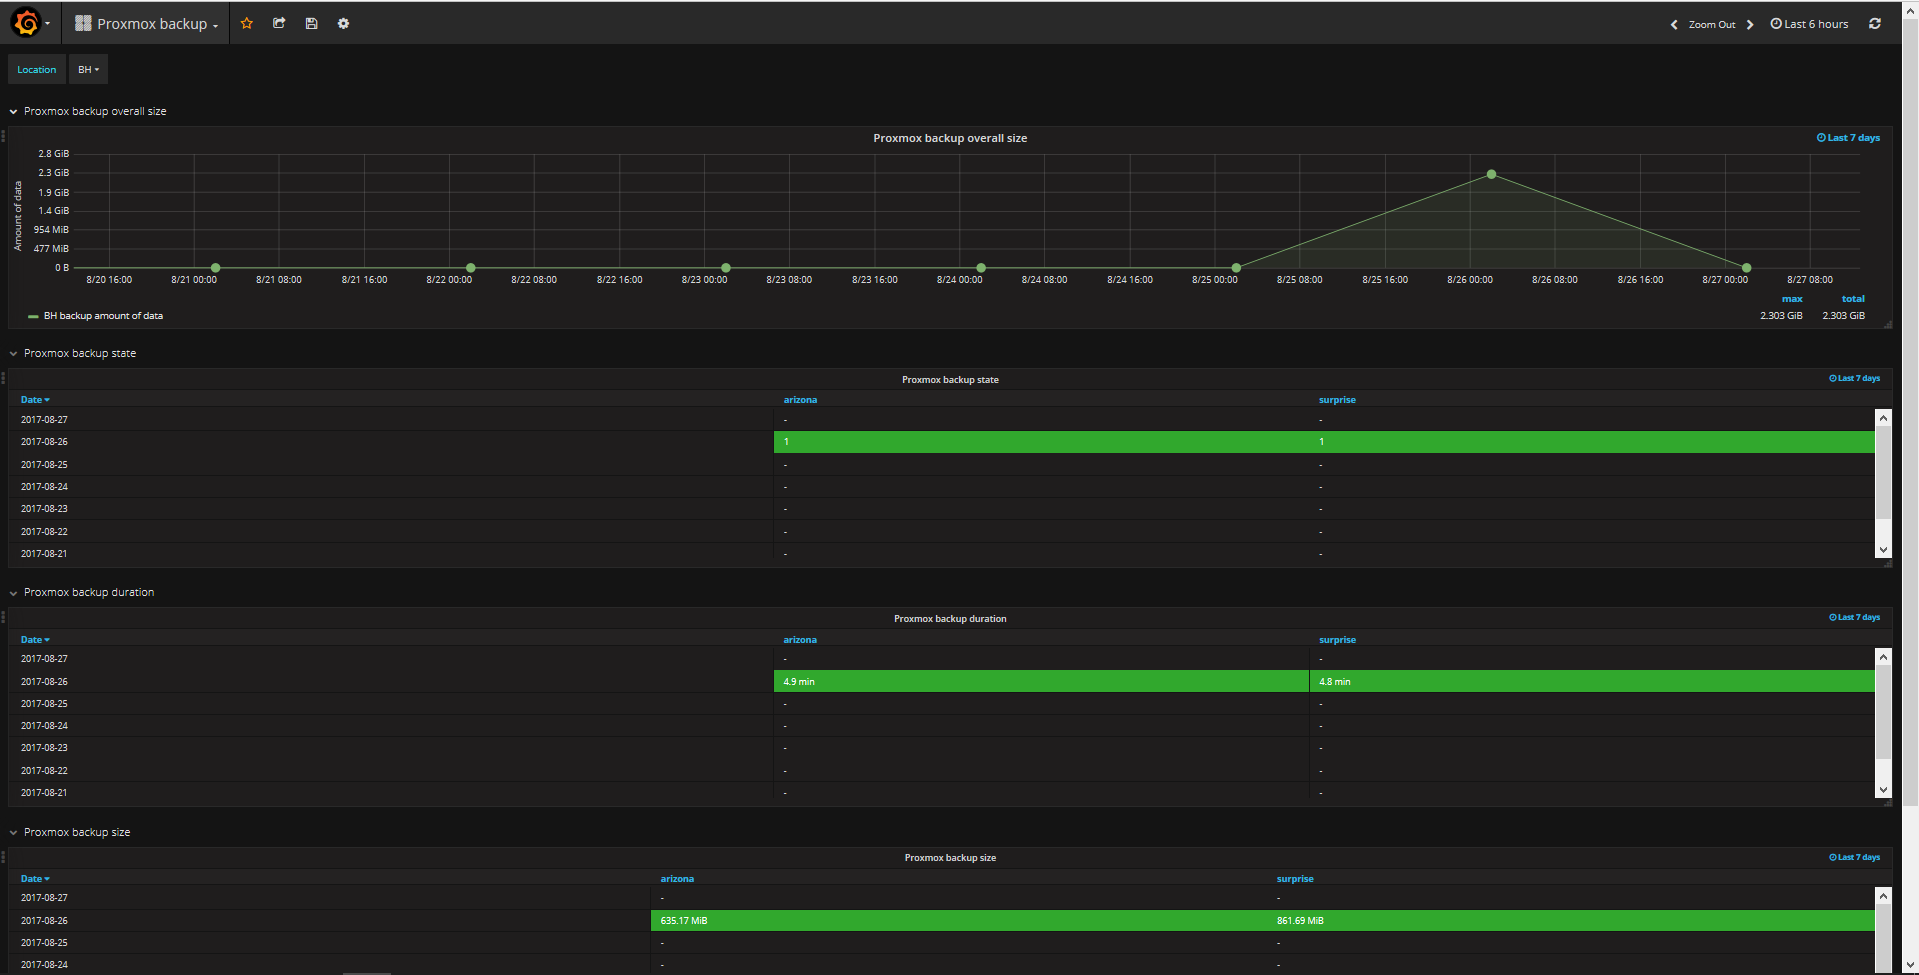
Task: Click scroll-up arrow in backup size table
Action: tap(1883, 896)
